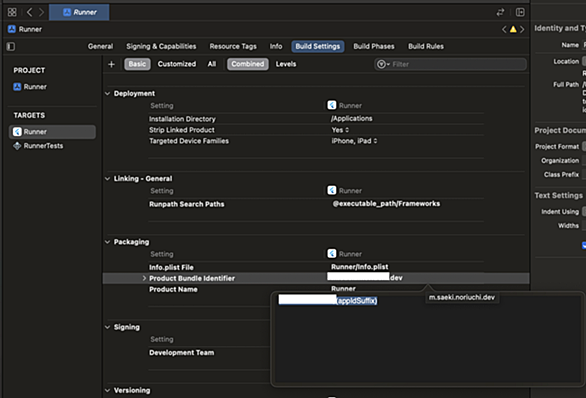Click the plus add setting button
Viewport: 586px width, 398px height.
tap(111, 64)
